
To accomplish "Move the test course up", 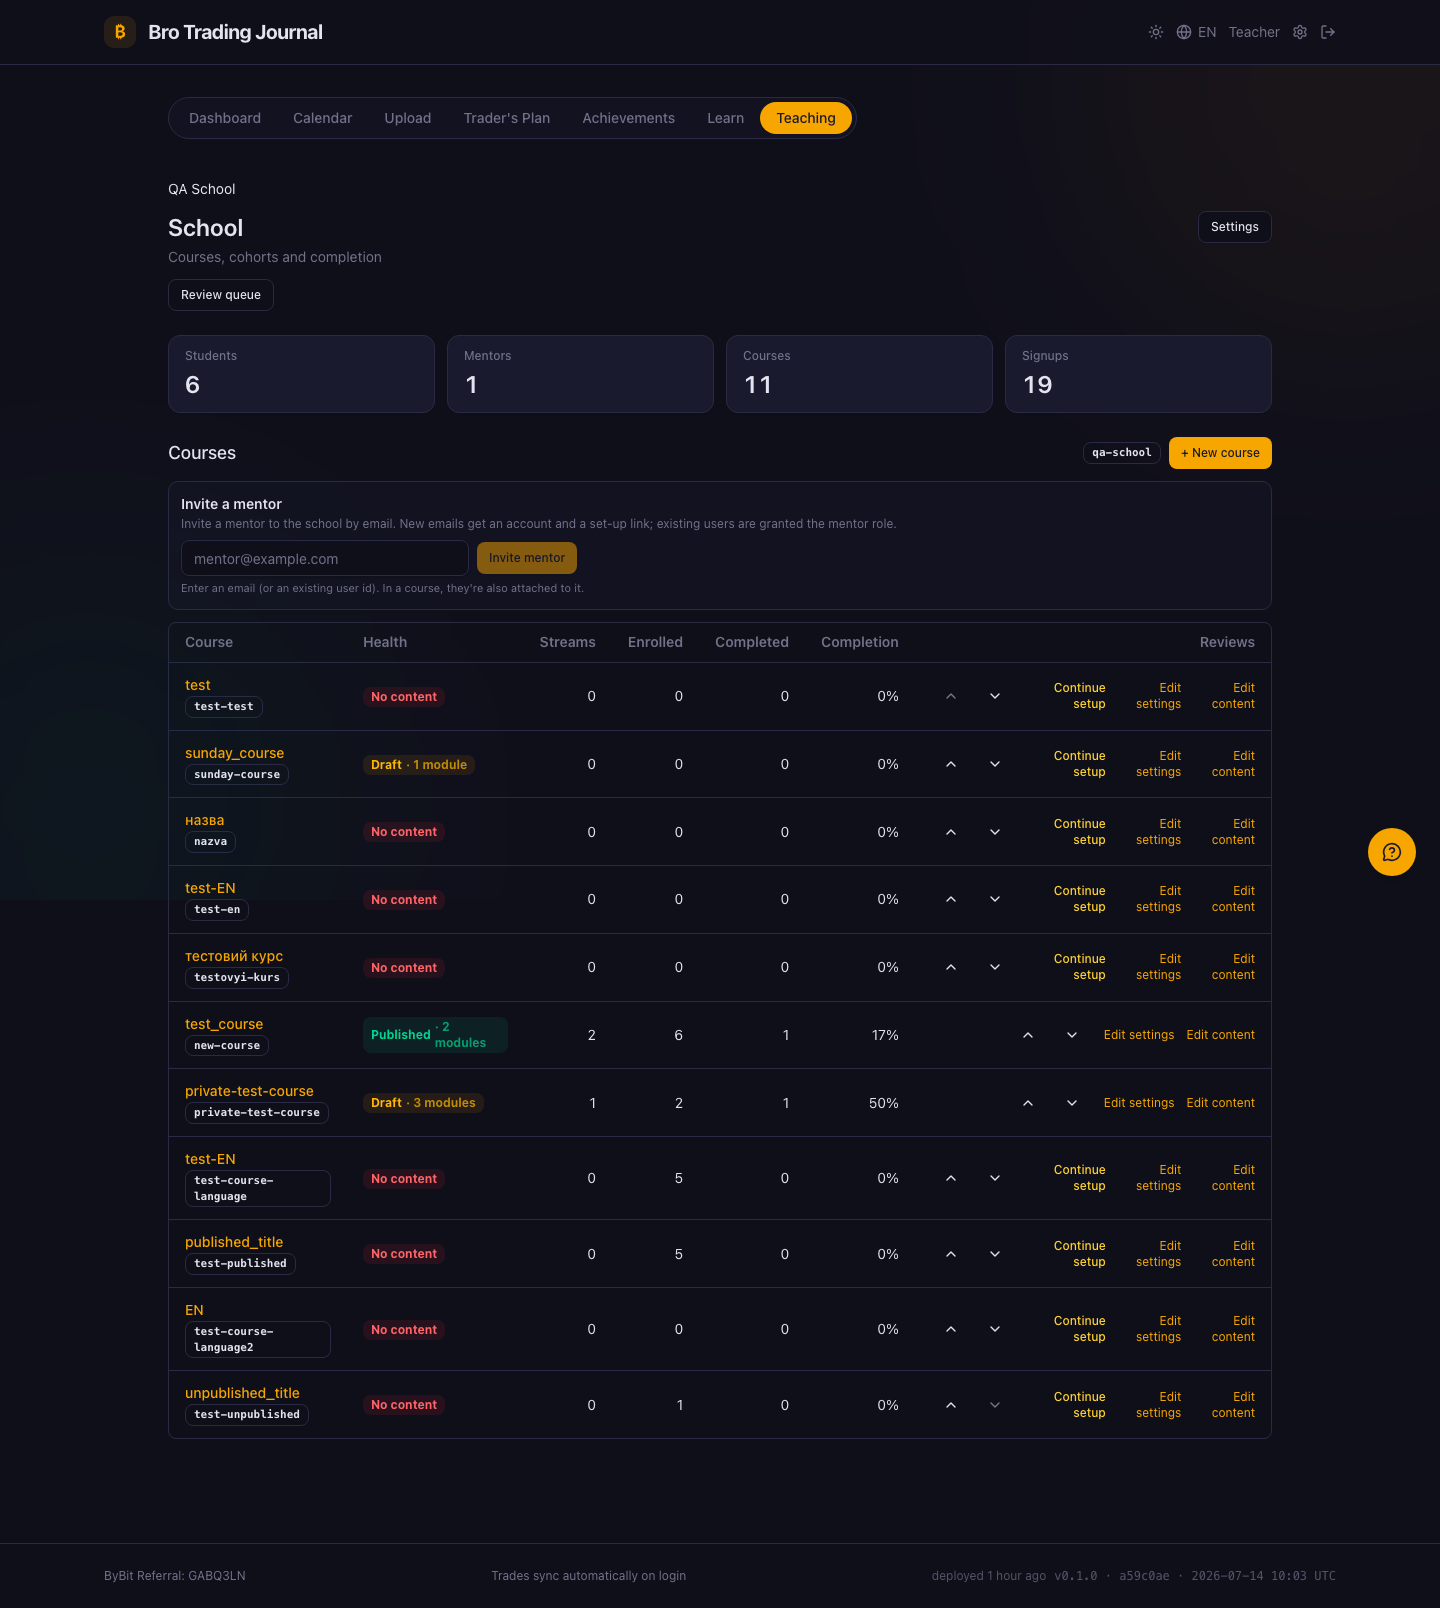I will coord(951,696).
